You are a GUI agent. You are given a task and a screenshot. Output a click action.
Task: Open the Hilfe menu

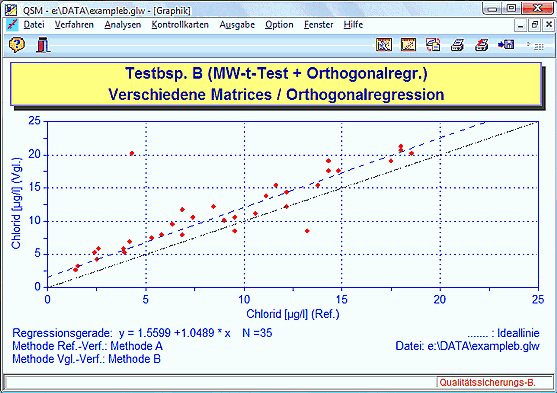(x=353, y=25)
